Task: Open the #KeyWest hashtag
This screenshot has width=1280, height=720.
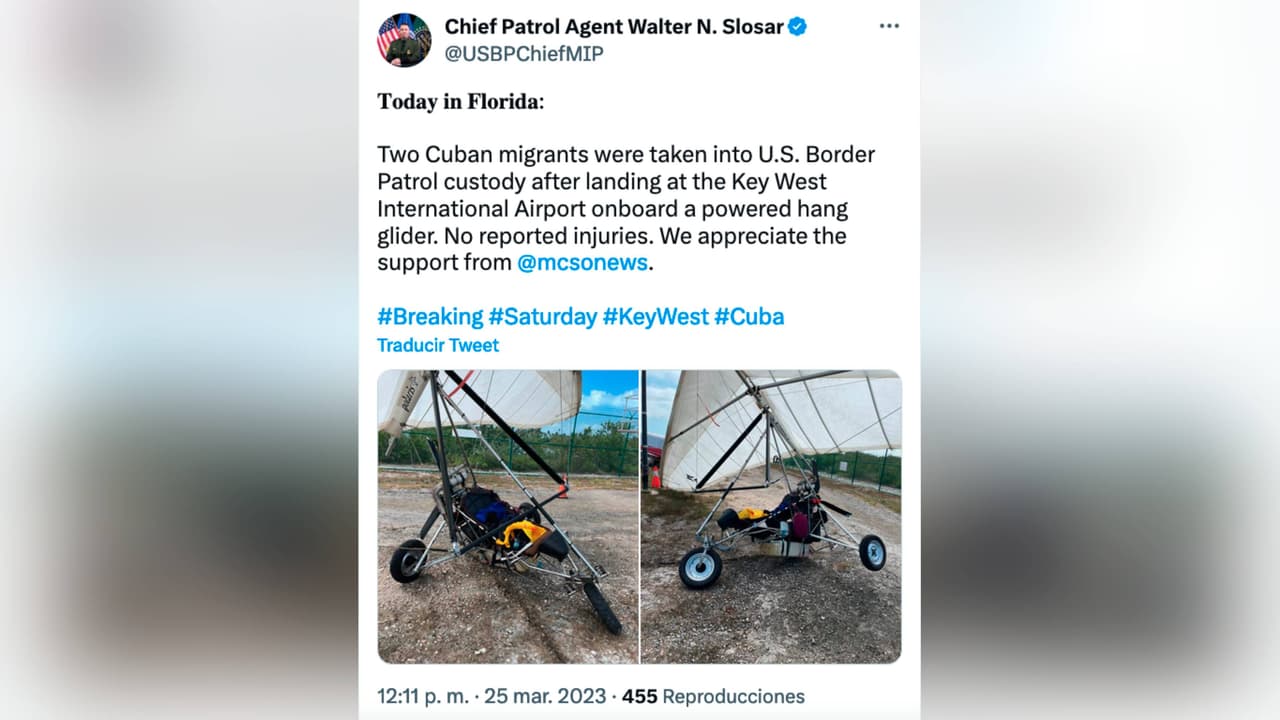Action: (655, 317)
